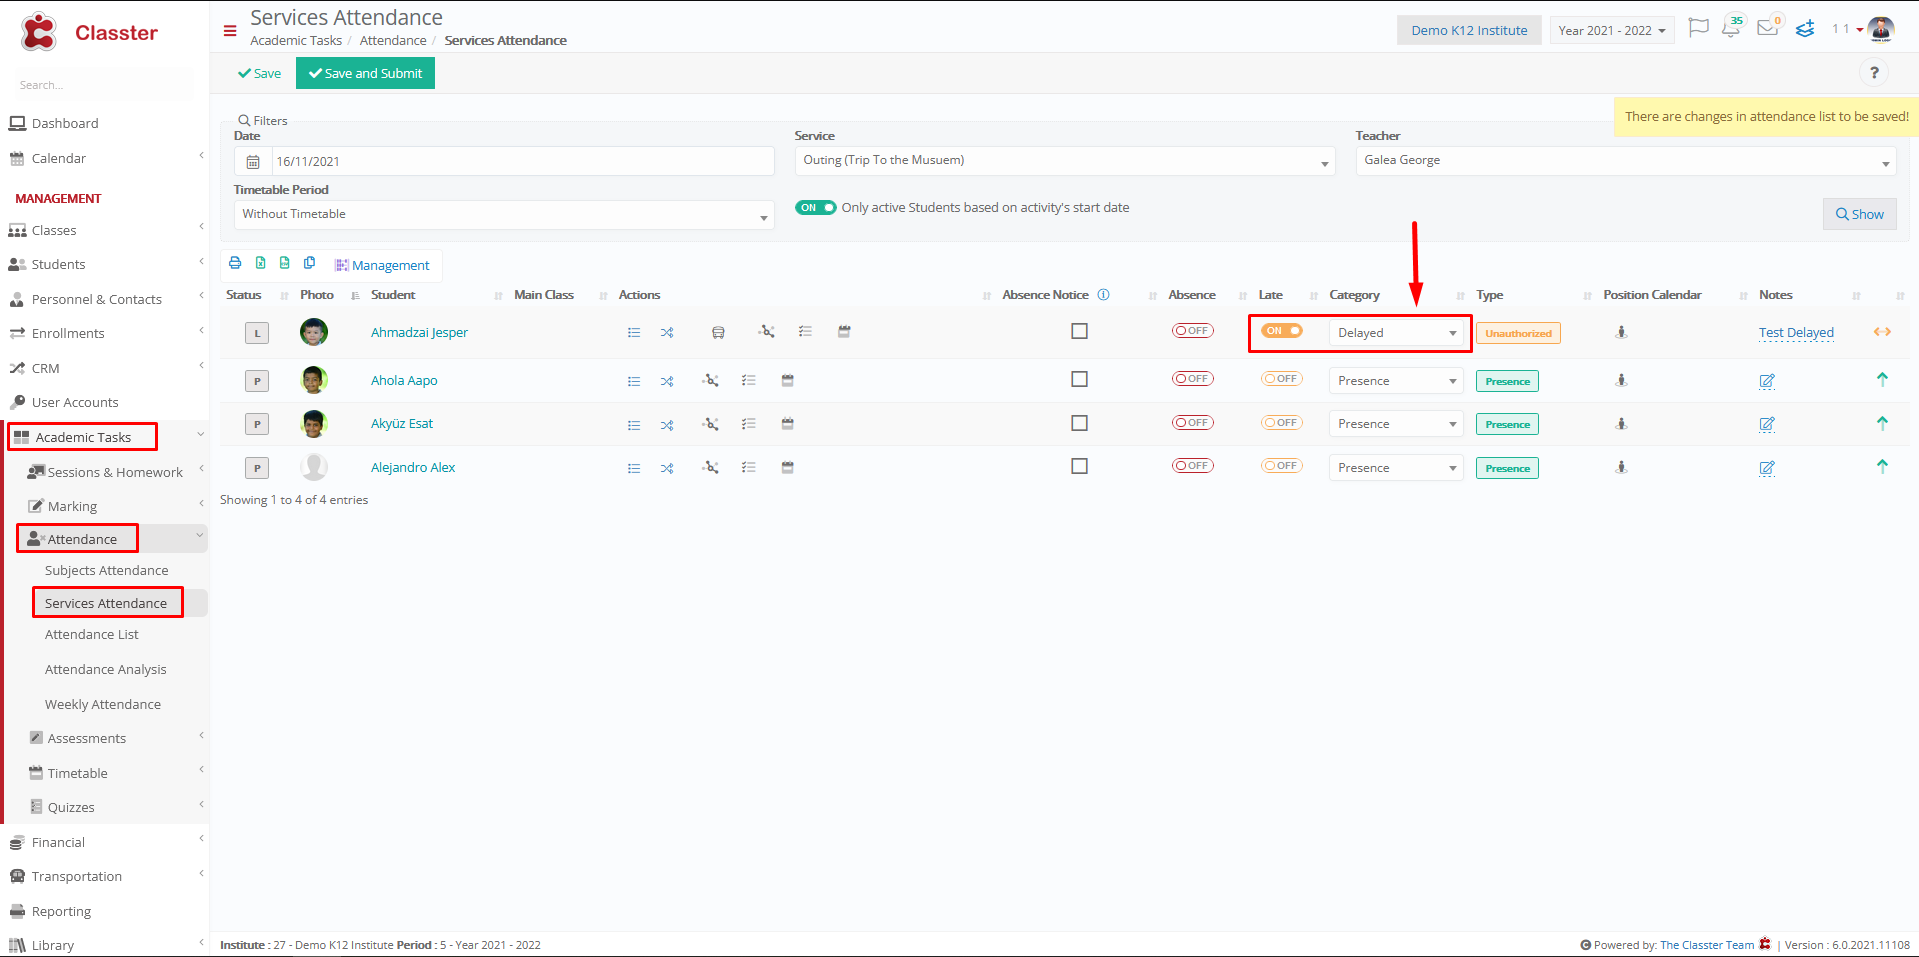
Task: Open Delayed category dropdown for Ahmadzai Jesper
Action: [x=1396, y=333]
